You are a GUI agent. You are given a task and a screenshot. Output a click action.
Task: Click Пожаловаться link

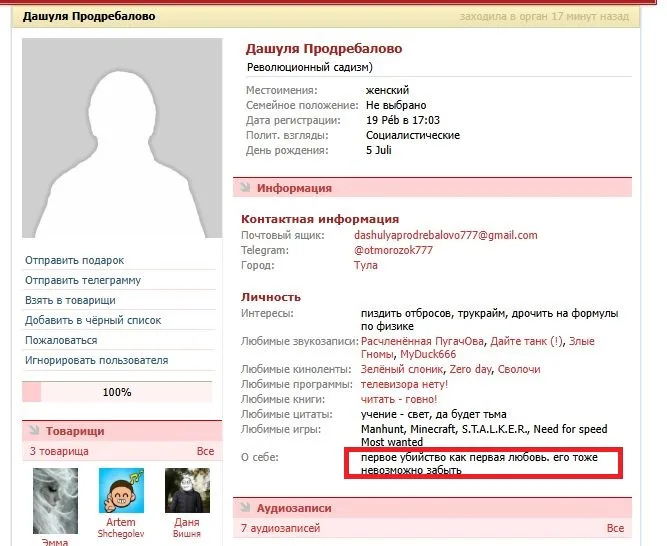click(61, 340)
